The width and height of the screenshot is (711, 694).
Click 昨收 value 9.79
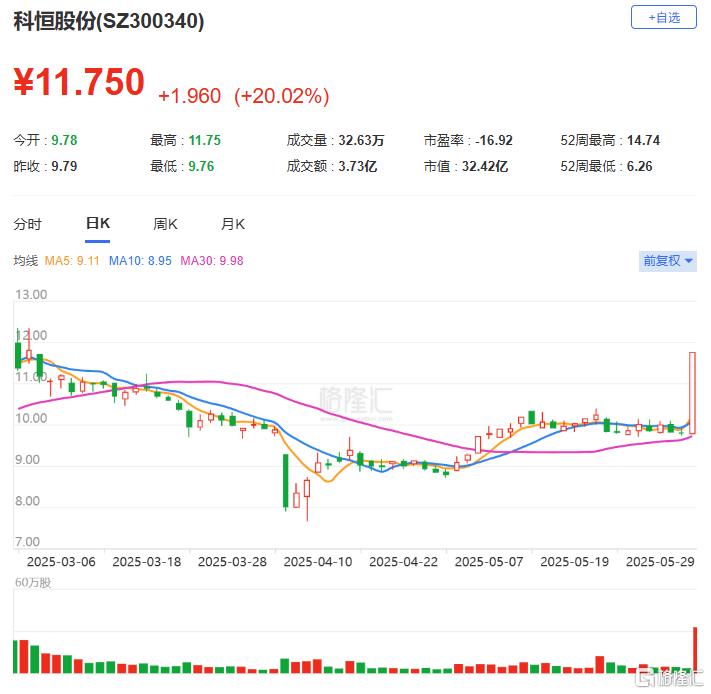(x=64, y=166)
